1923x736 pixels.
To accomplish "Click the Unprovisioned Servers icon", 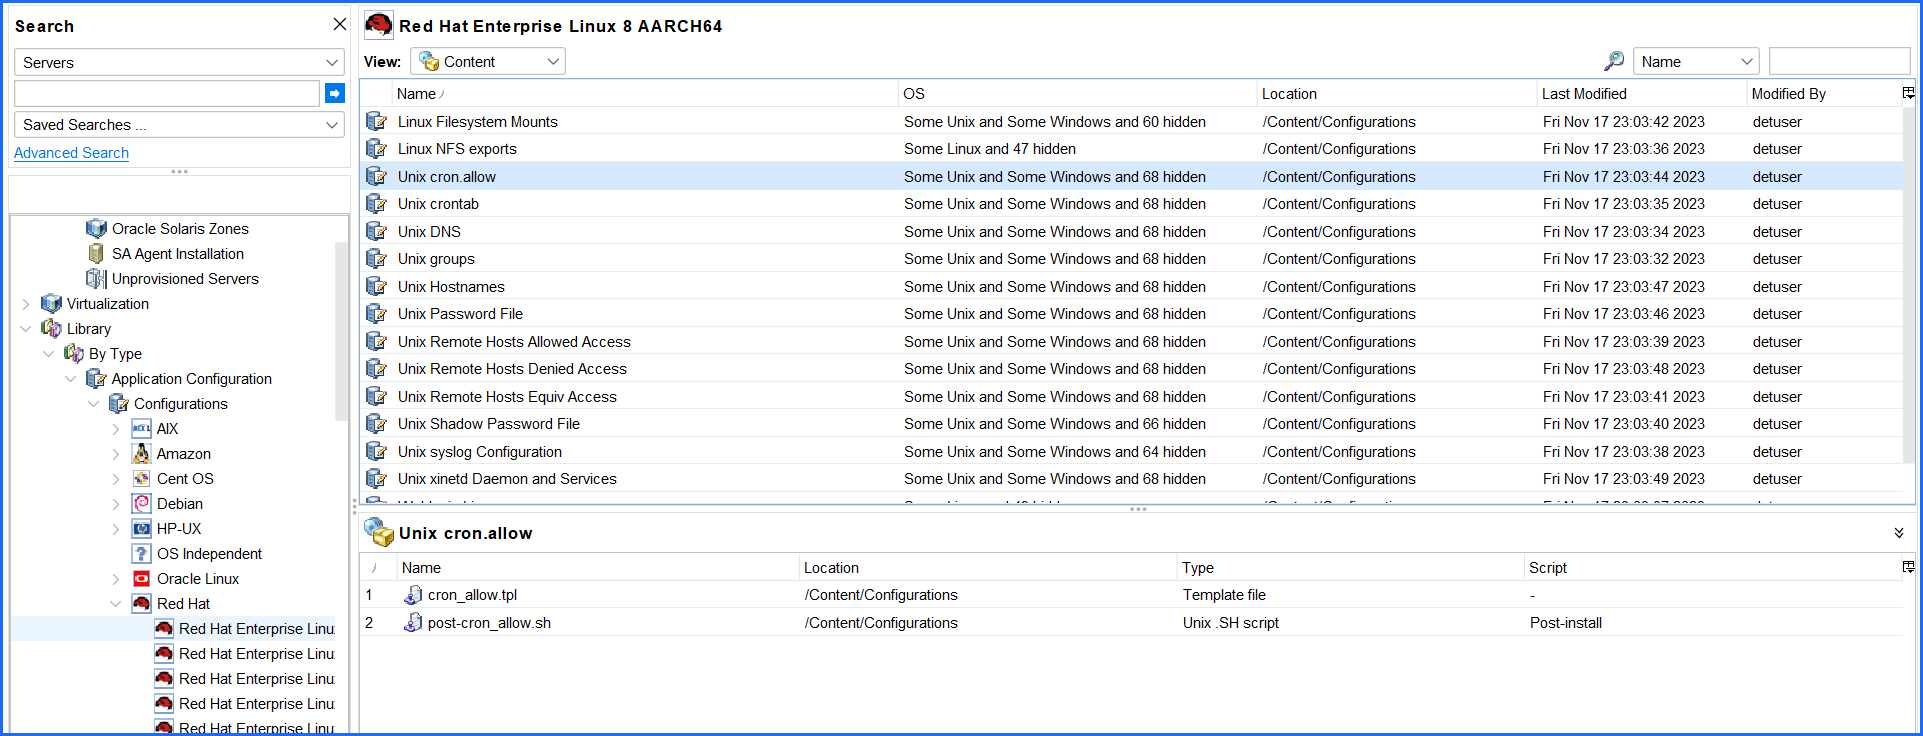I will pos(96,279).
